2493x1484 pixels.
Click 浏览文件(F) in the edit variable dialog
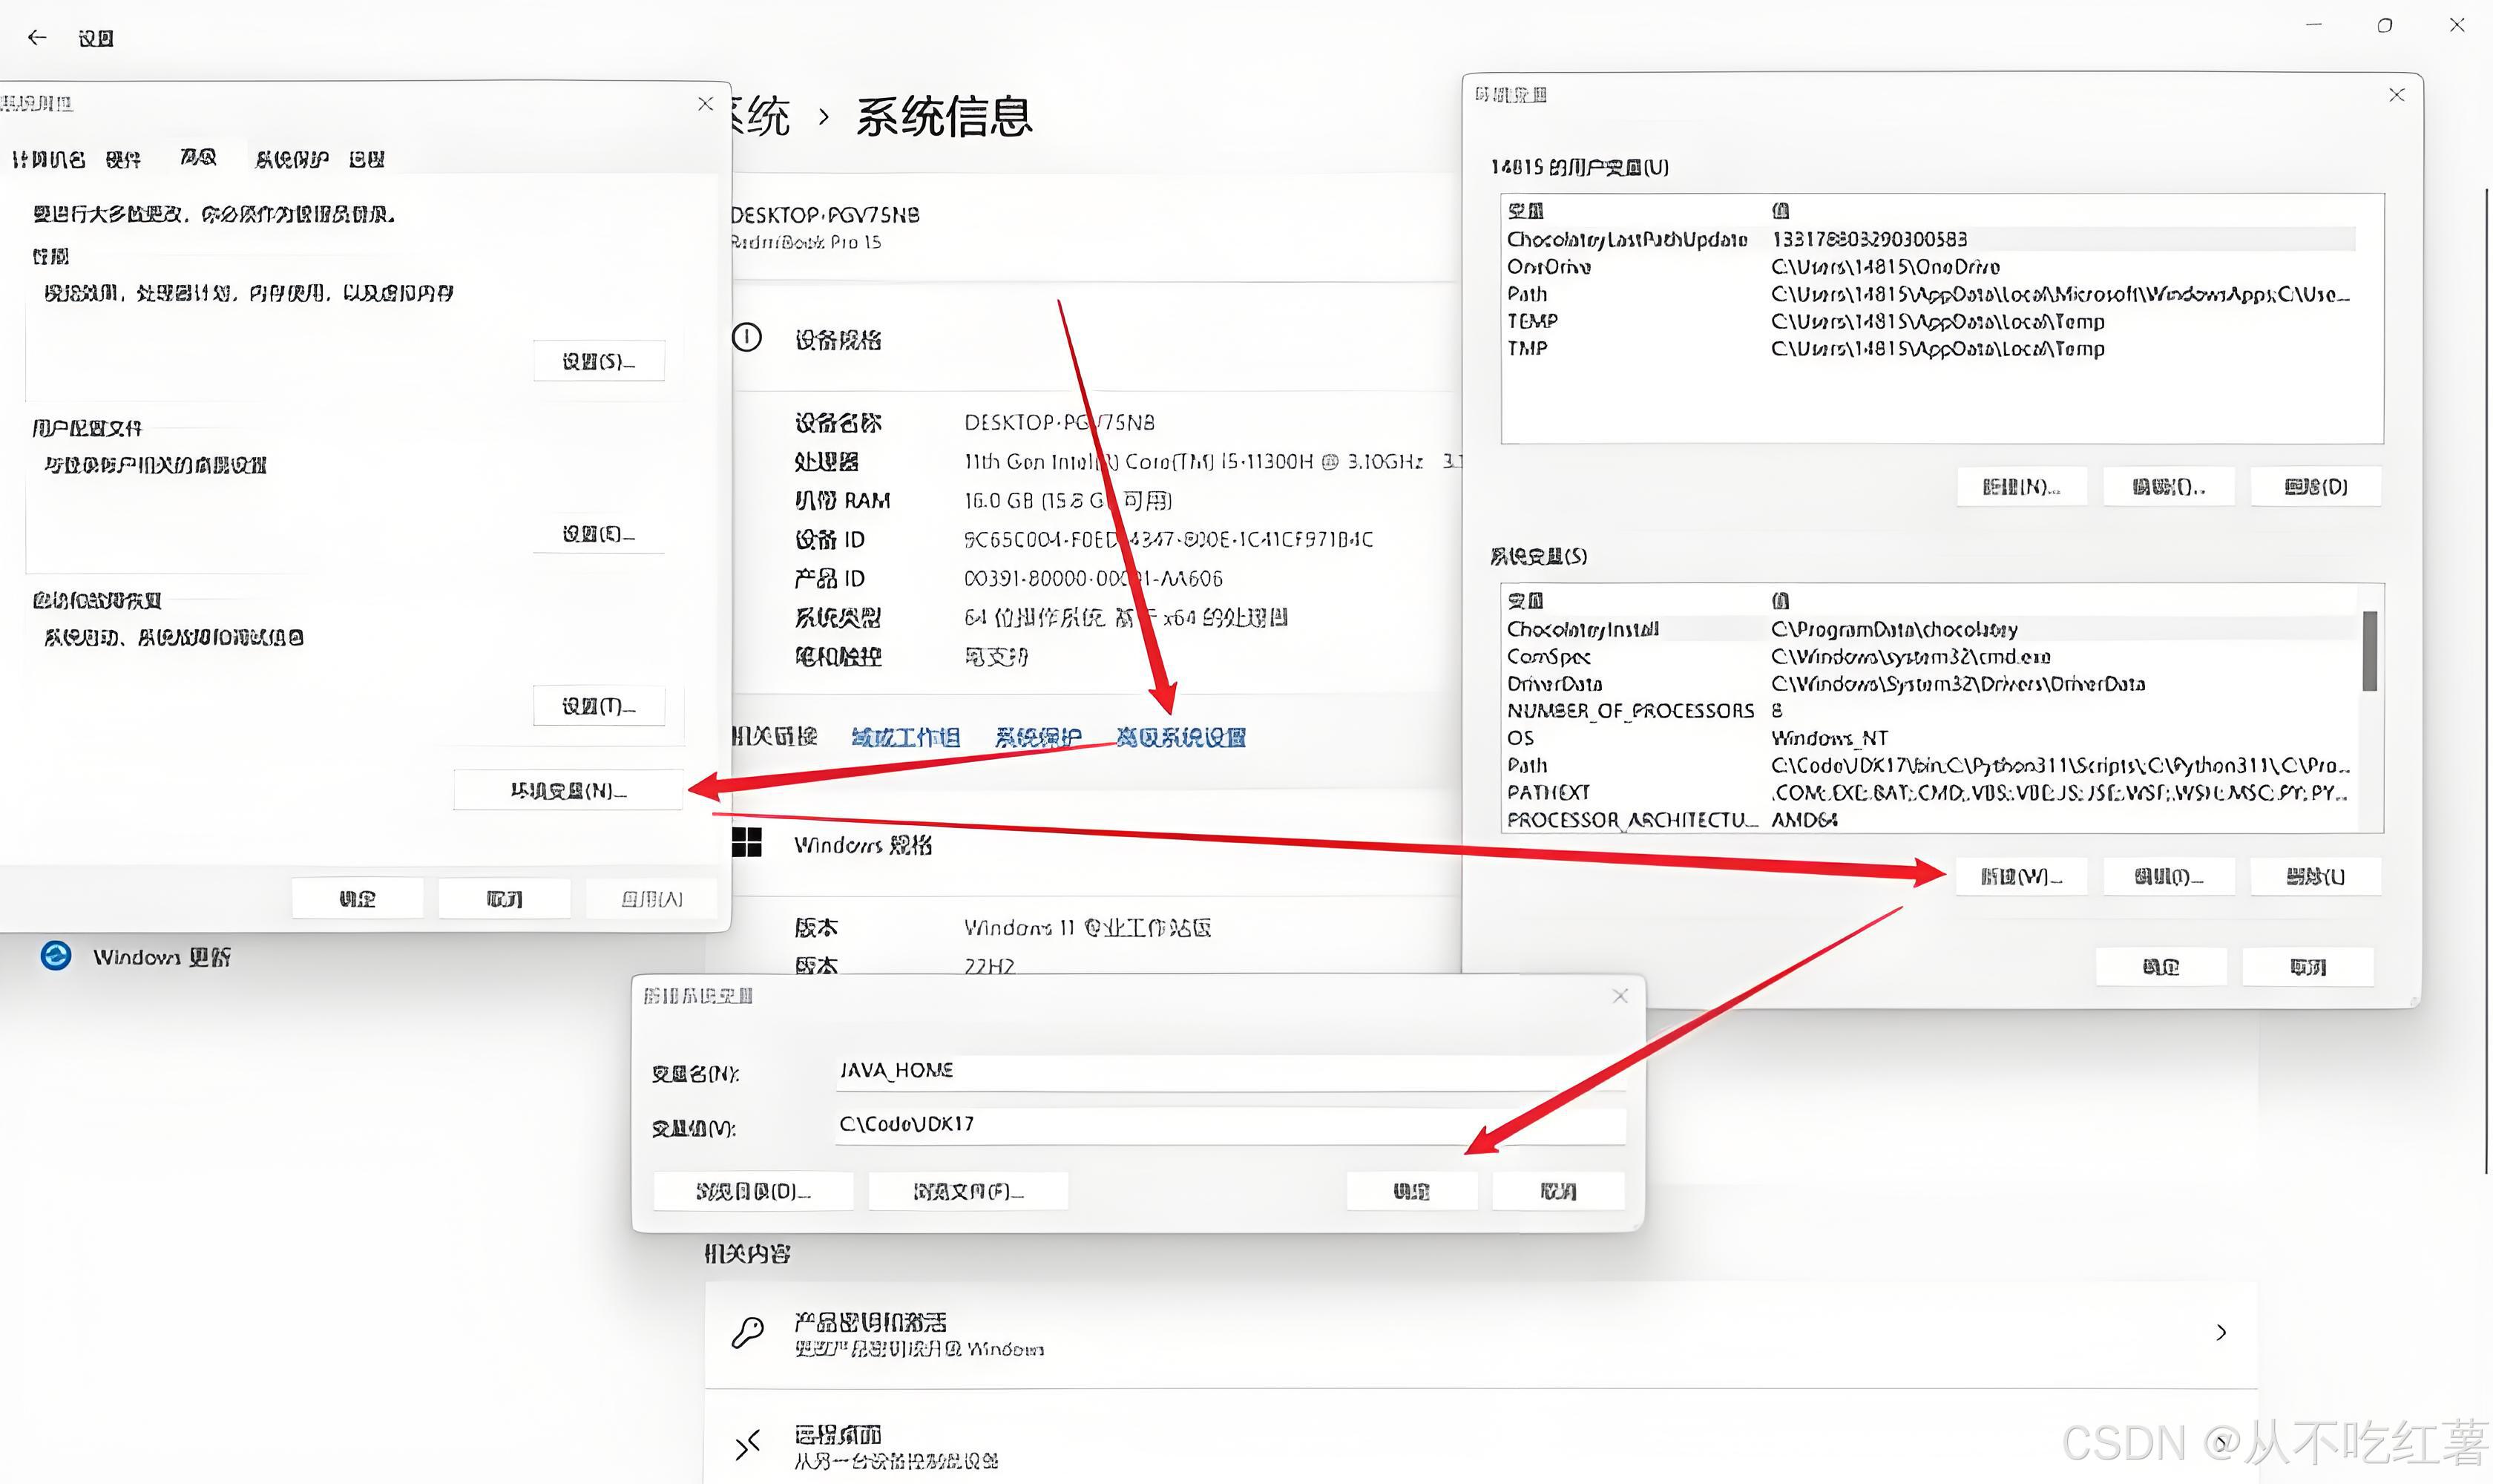click(967, 1190)
